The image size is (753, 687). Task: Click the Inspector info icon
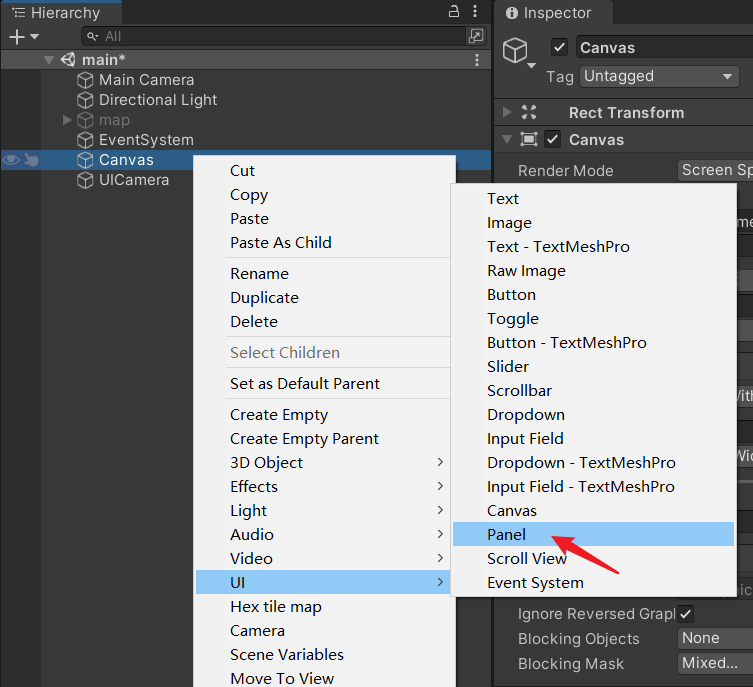(512, 13)
